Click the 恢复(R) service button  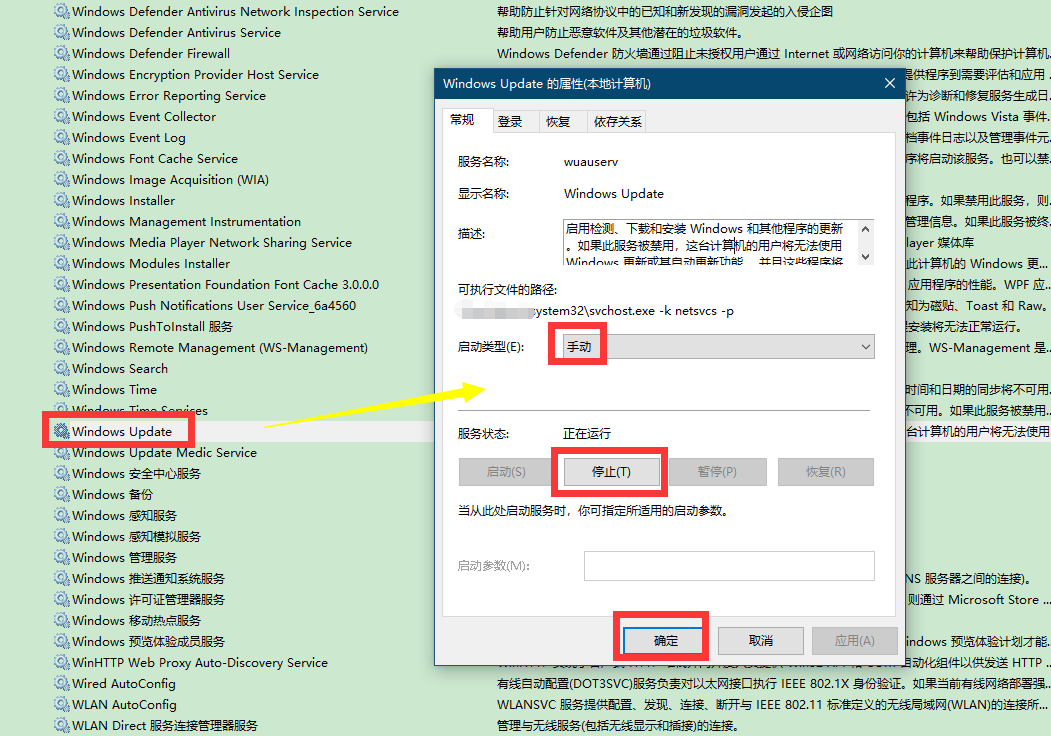coord(826,472)
